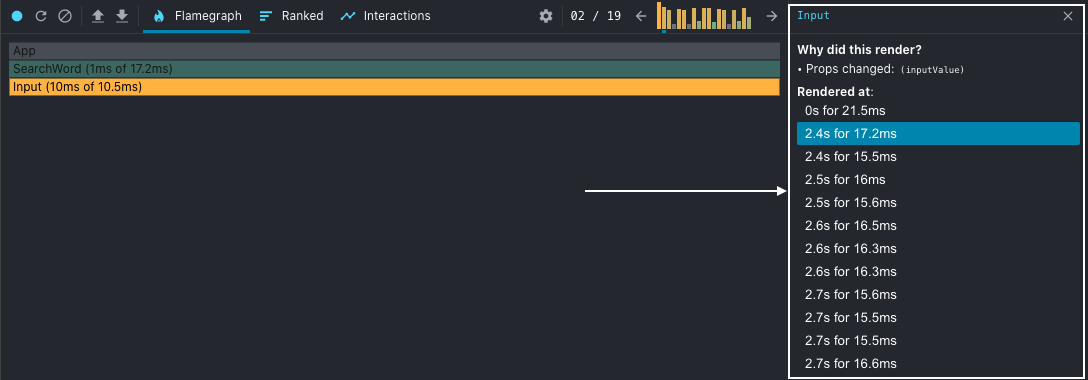Click the commit counter 02 / 19
The height and width of the screenshot is (380, 1088).
pyautogui.click(x=595, y=16)
